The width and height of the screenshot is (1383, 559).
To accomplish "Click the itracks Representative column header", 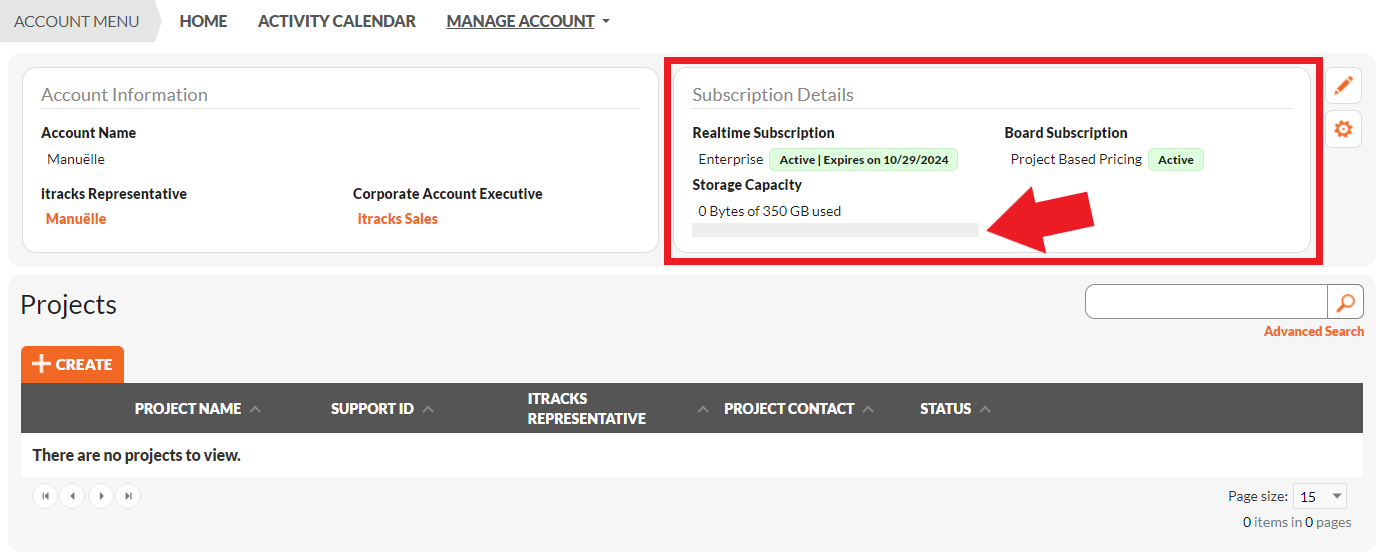I will (587, 409).
